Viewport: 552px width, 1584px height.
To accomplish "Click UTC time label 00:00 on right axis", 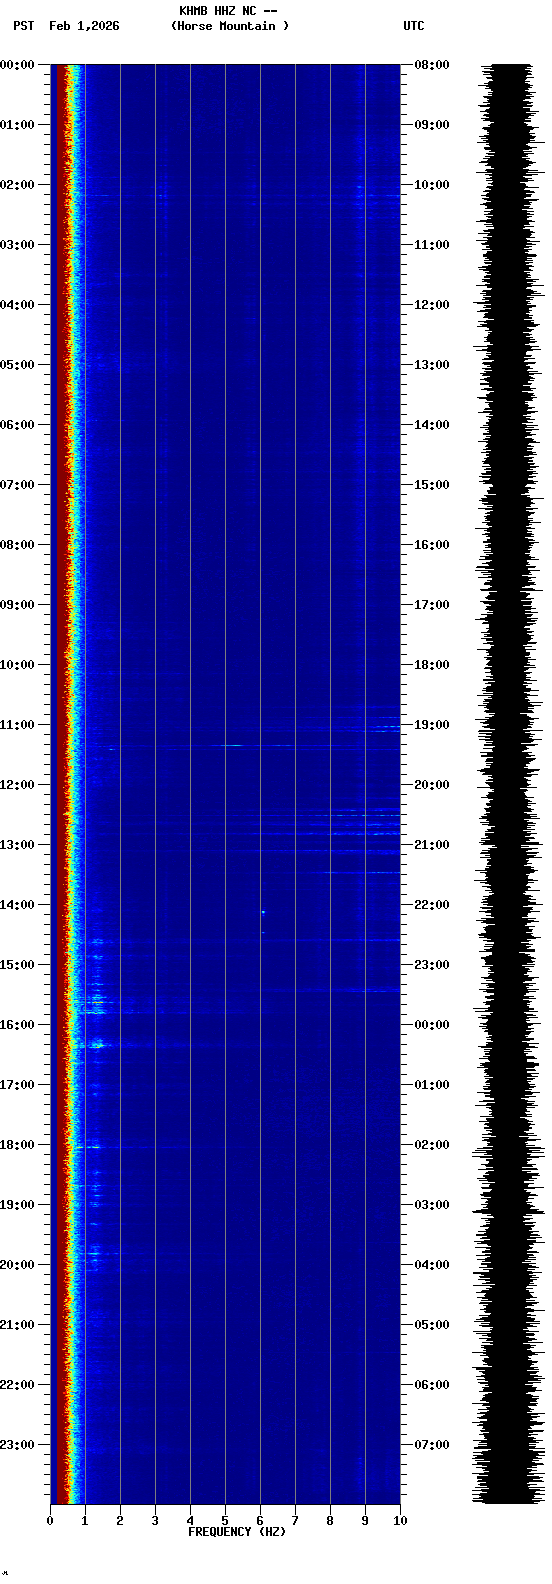I will pyautogui.click(x=432, y=1025).
